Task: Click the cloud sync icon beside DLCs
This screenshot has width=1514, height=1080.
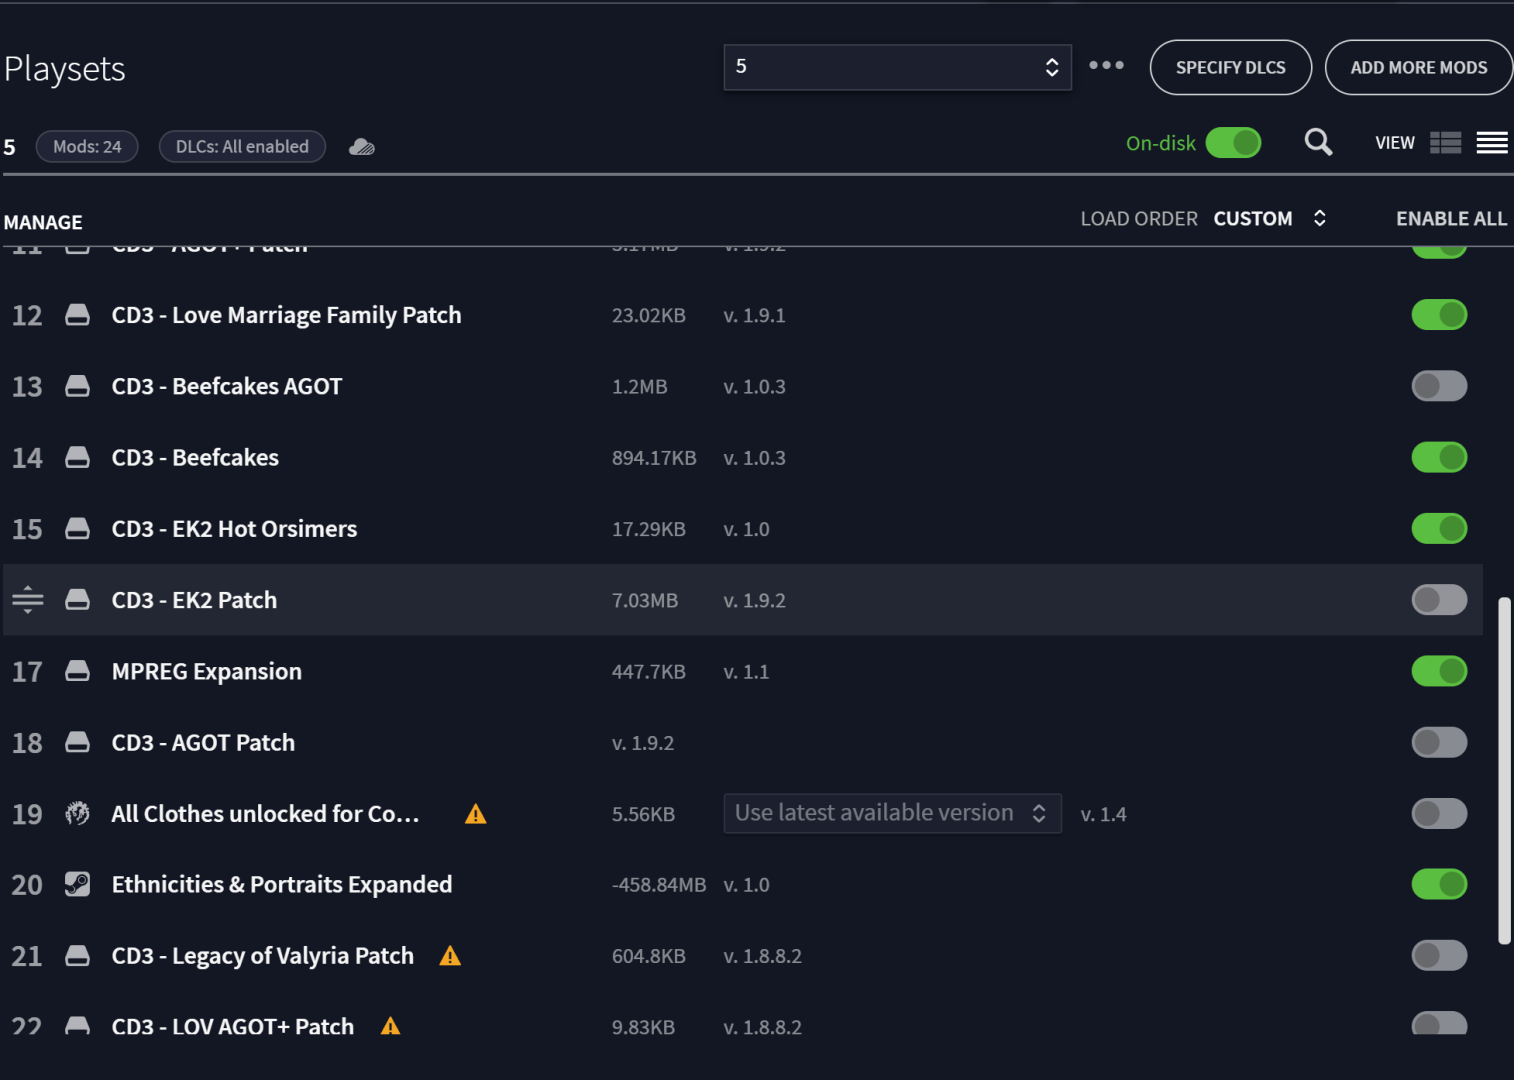Action: (362, 147)
